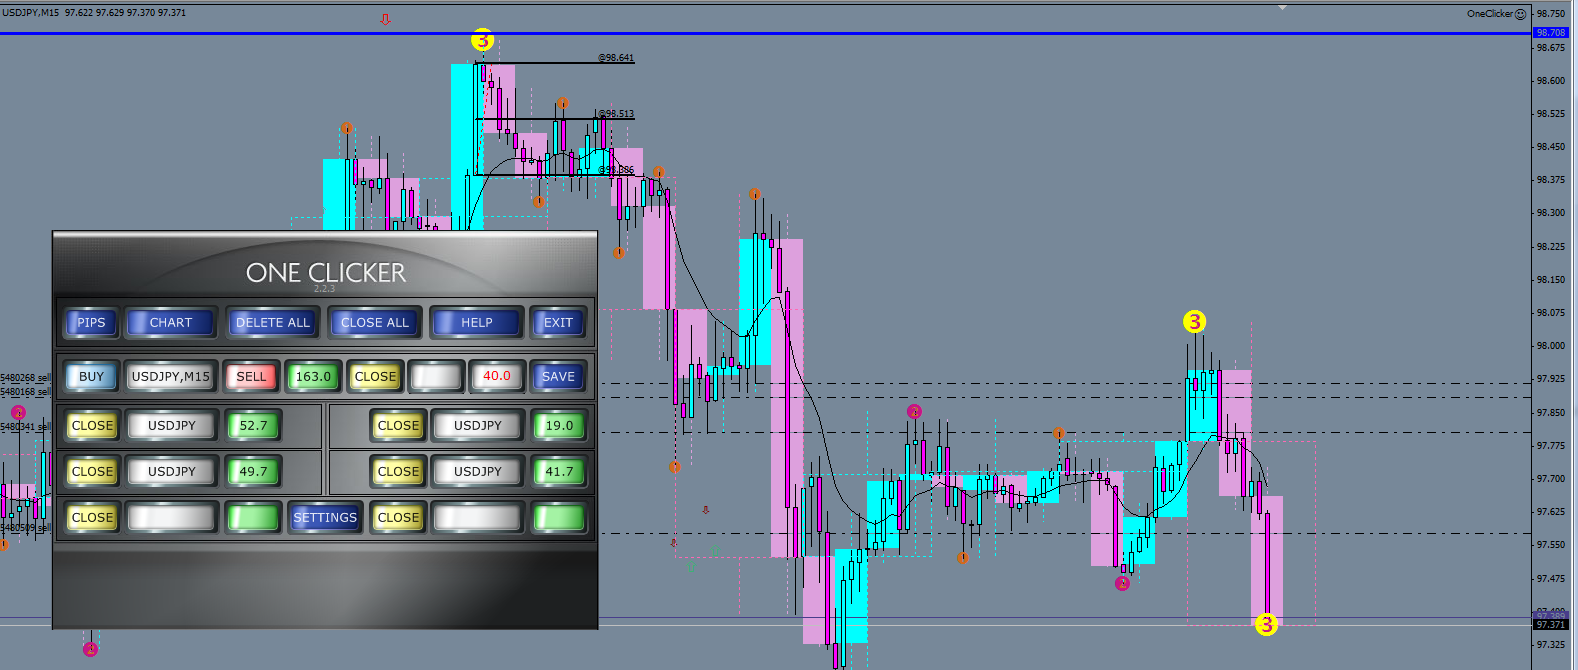The width and height of the screenshot is (1578, 670).
Task: Click the USDJPY label in the 19.0 row
Action: [478, 425]
